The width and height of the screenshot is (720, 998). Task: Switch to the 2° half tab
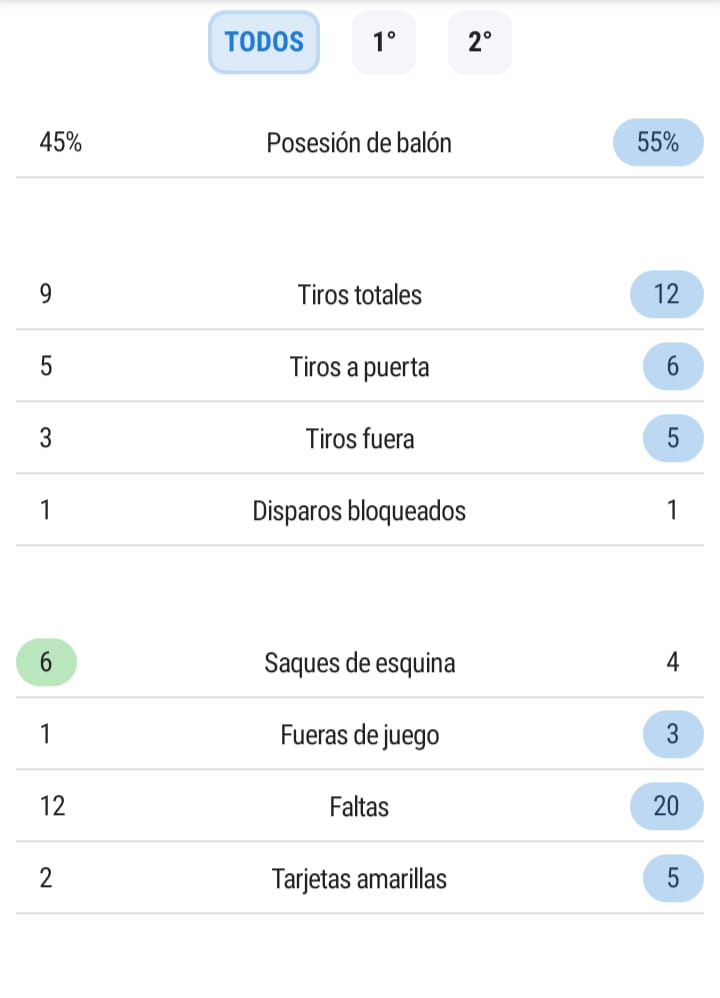(480, 42)
